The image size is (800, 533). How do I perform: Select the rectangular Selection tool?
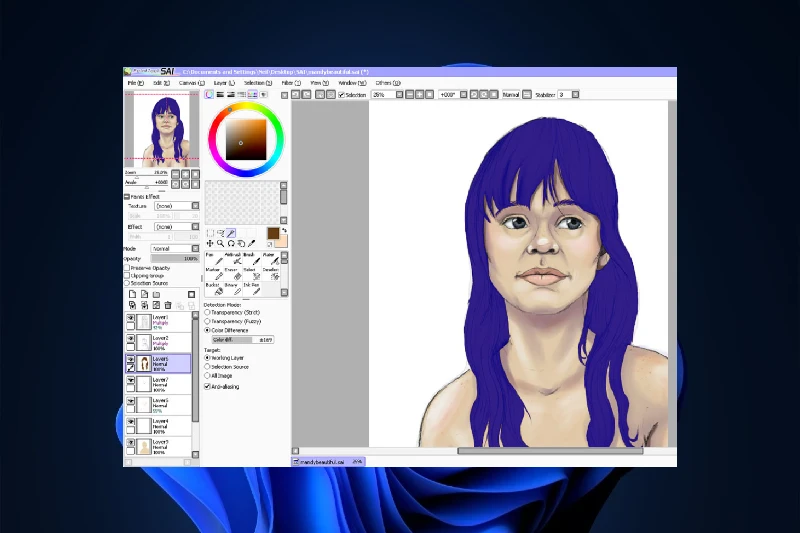click(x=210, y=233)
